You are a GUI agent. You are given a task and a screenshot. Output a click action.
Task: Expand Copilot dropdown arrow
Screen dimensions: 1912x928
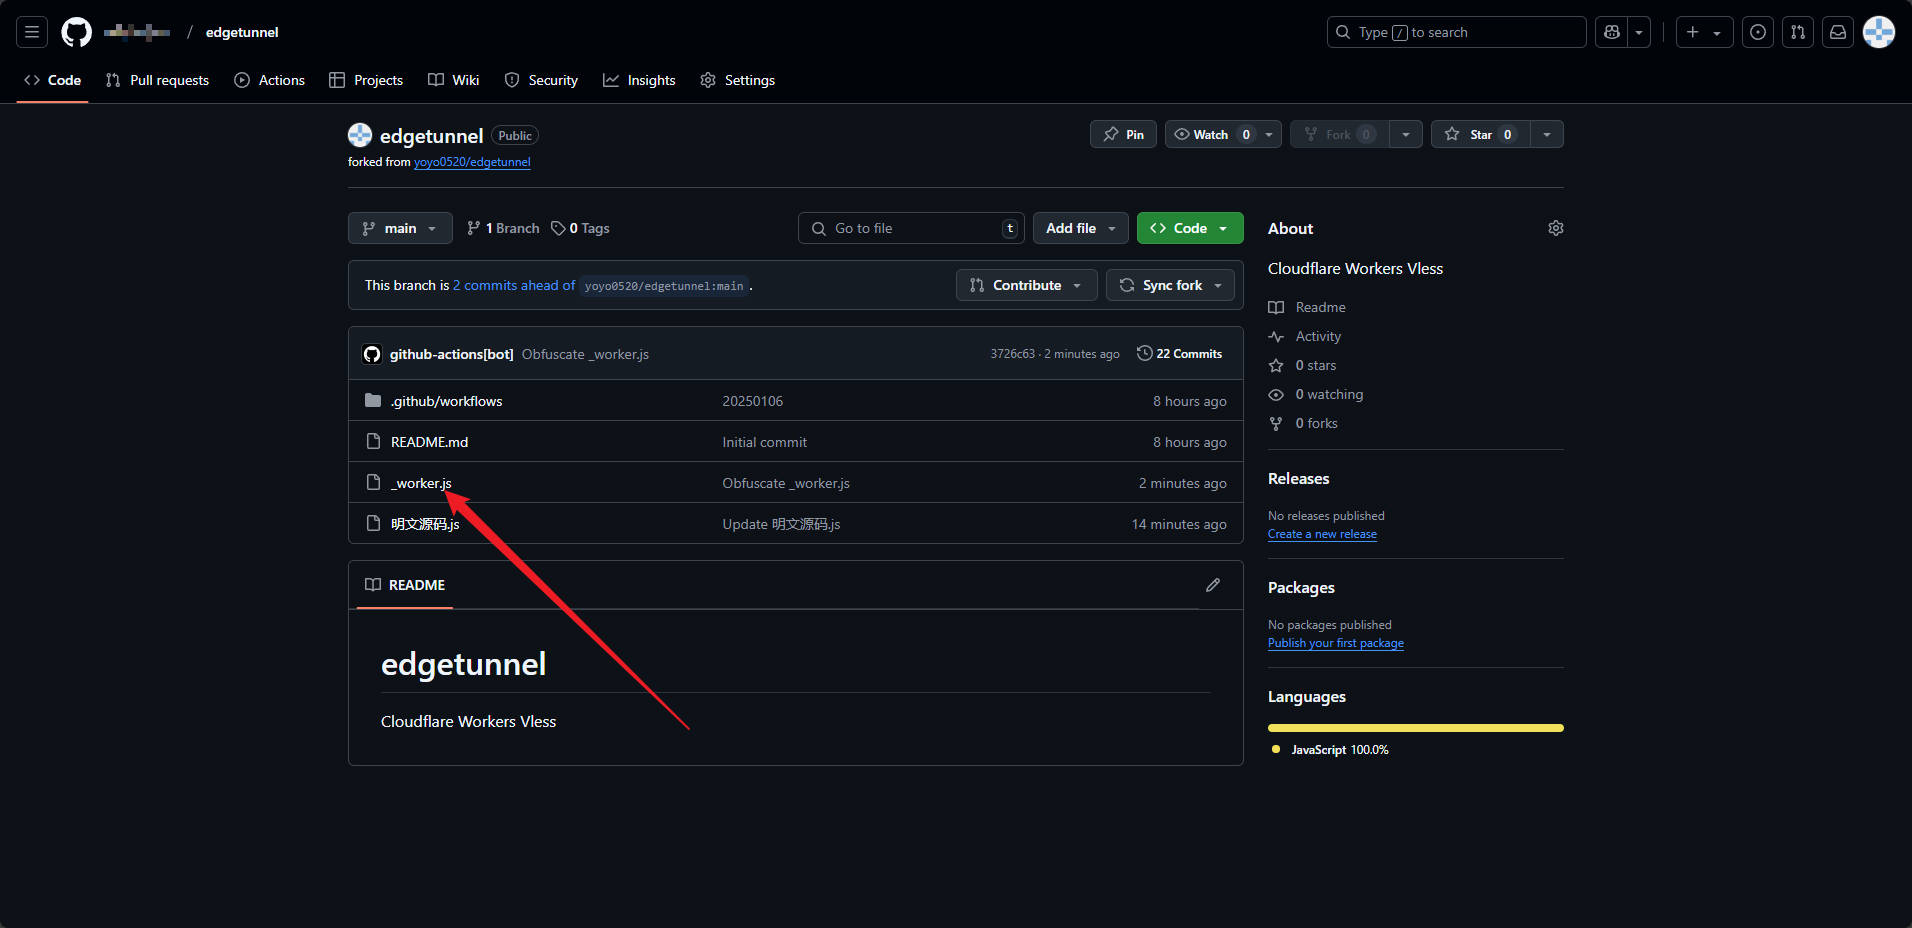[x=1639, y=32]
